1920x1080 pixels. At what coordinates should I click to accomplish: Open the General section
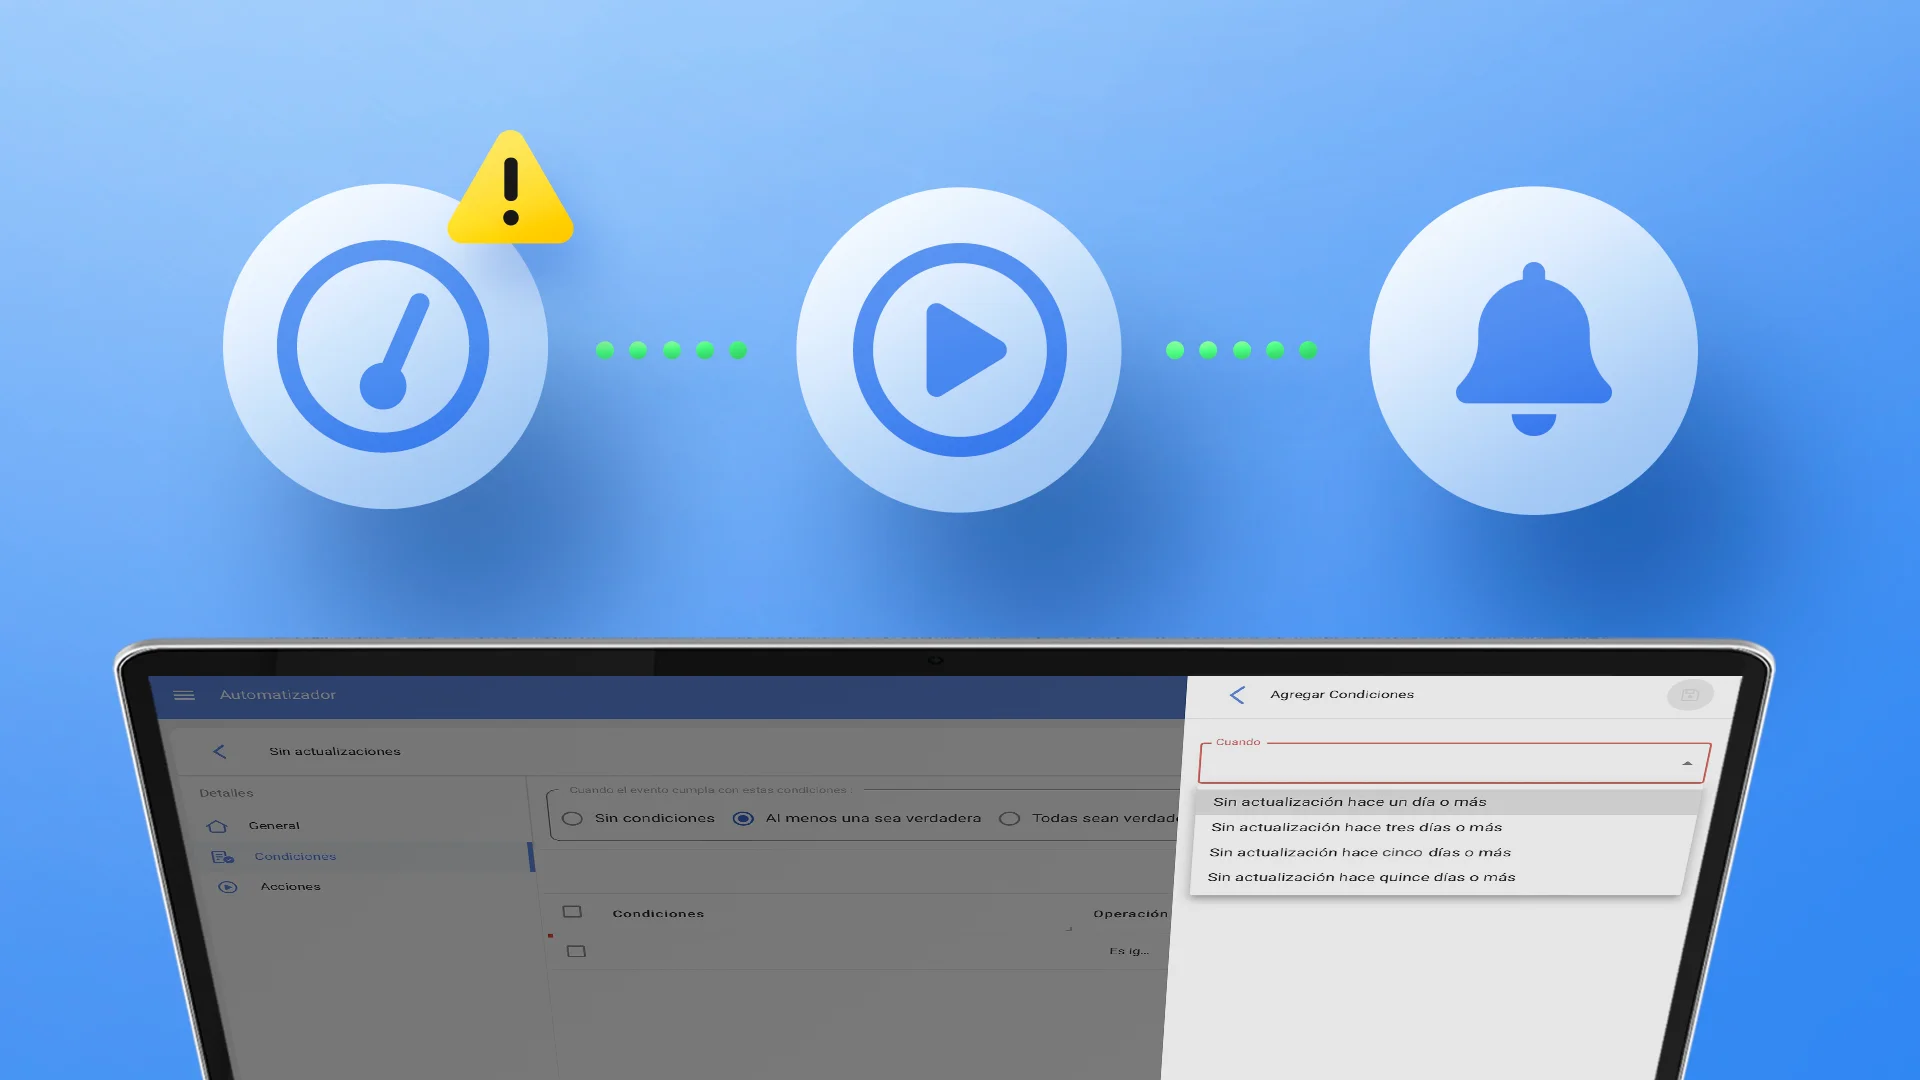274,826
